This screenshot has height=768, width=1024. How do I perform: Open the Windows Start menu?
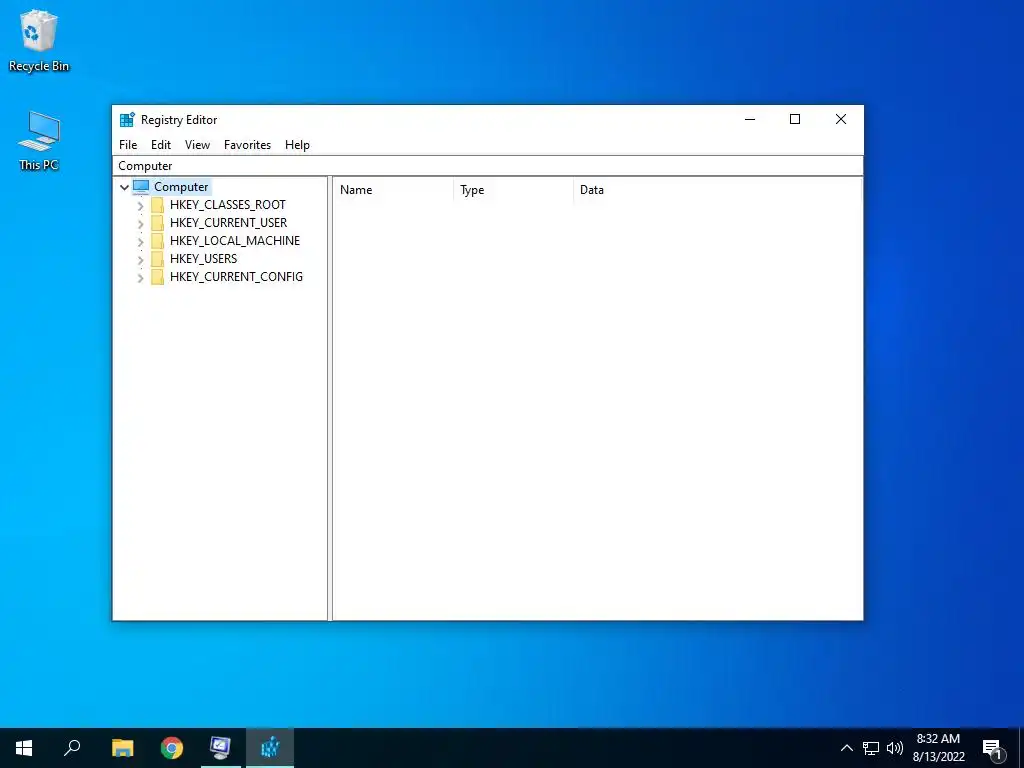click(x=24, y=748)
